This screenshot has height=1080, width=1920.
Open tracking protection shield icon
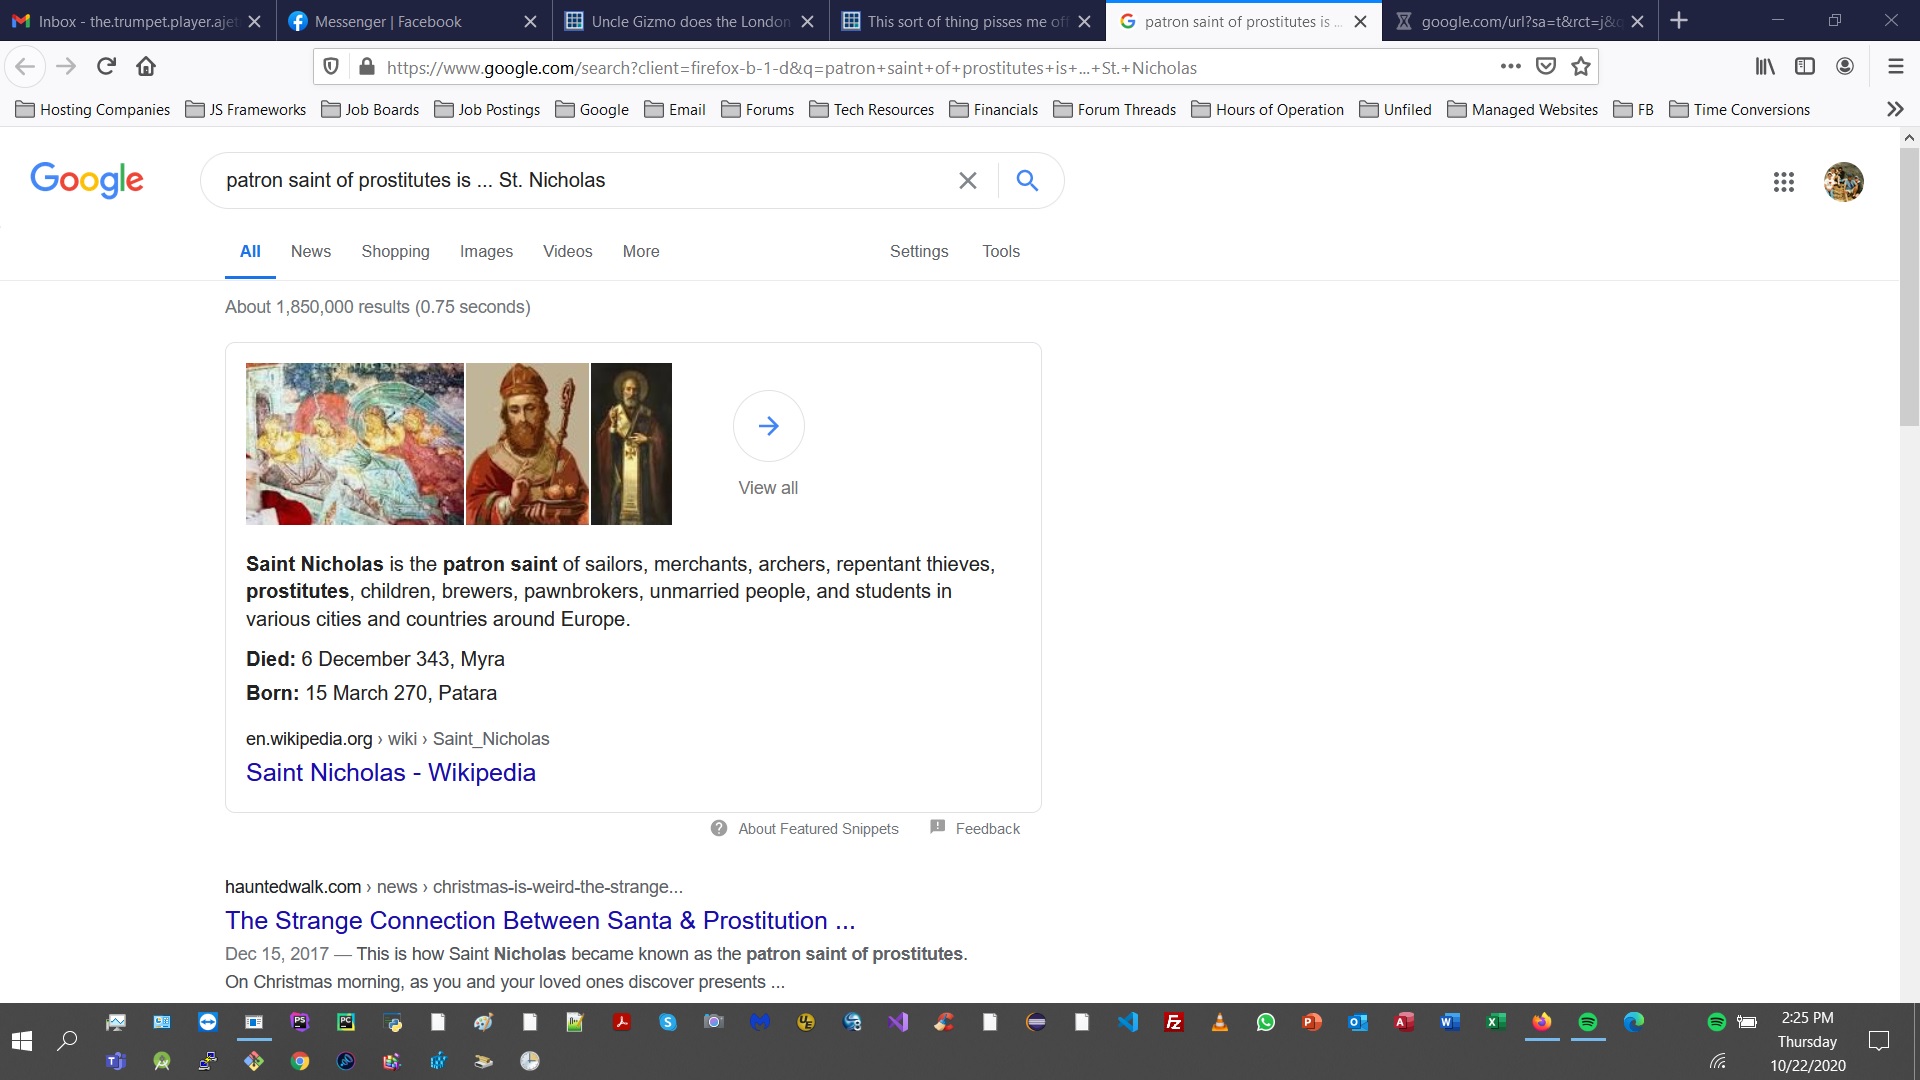(331, 67)
